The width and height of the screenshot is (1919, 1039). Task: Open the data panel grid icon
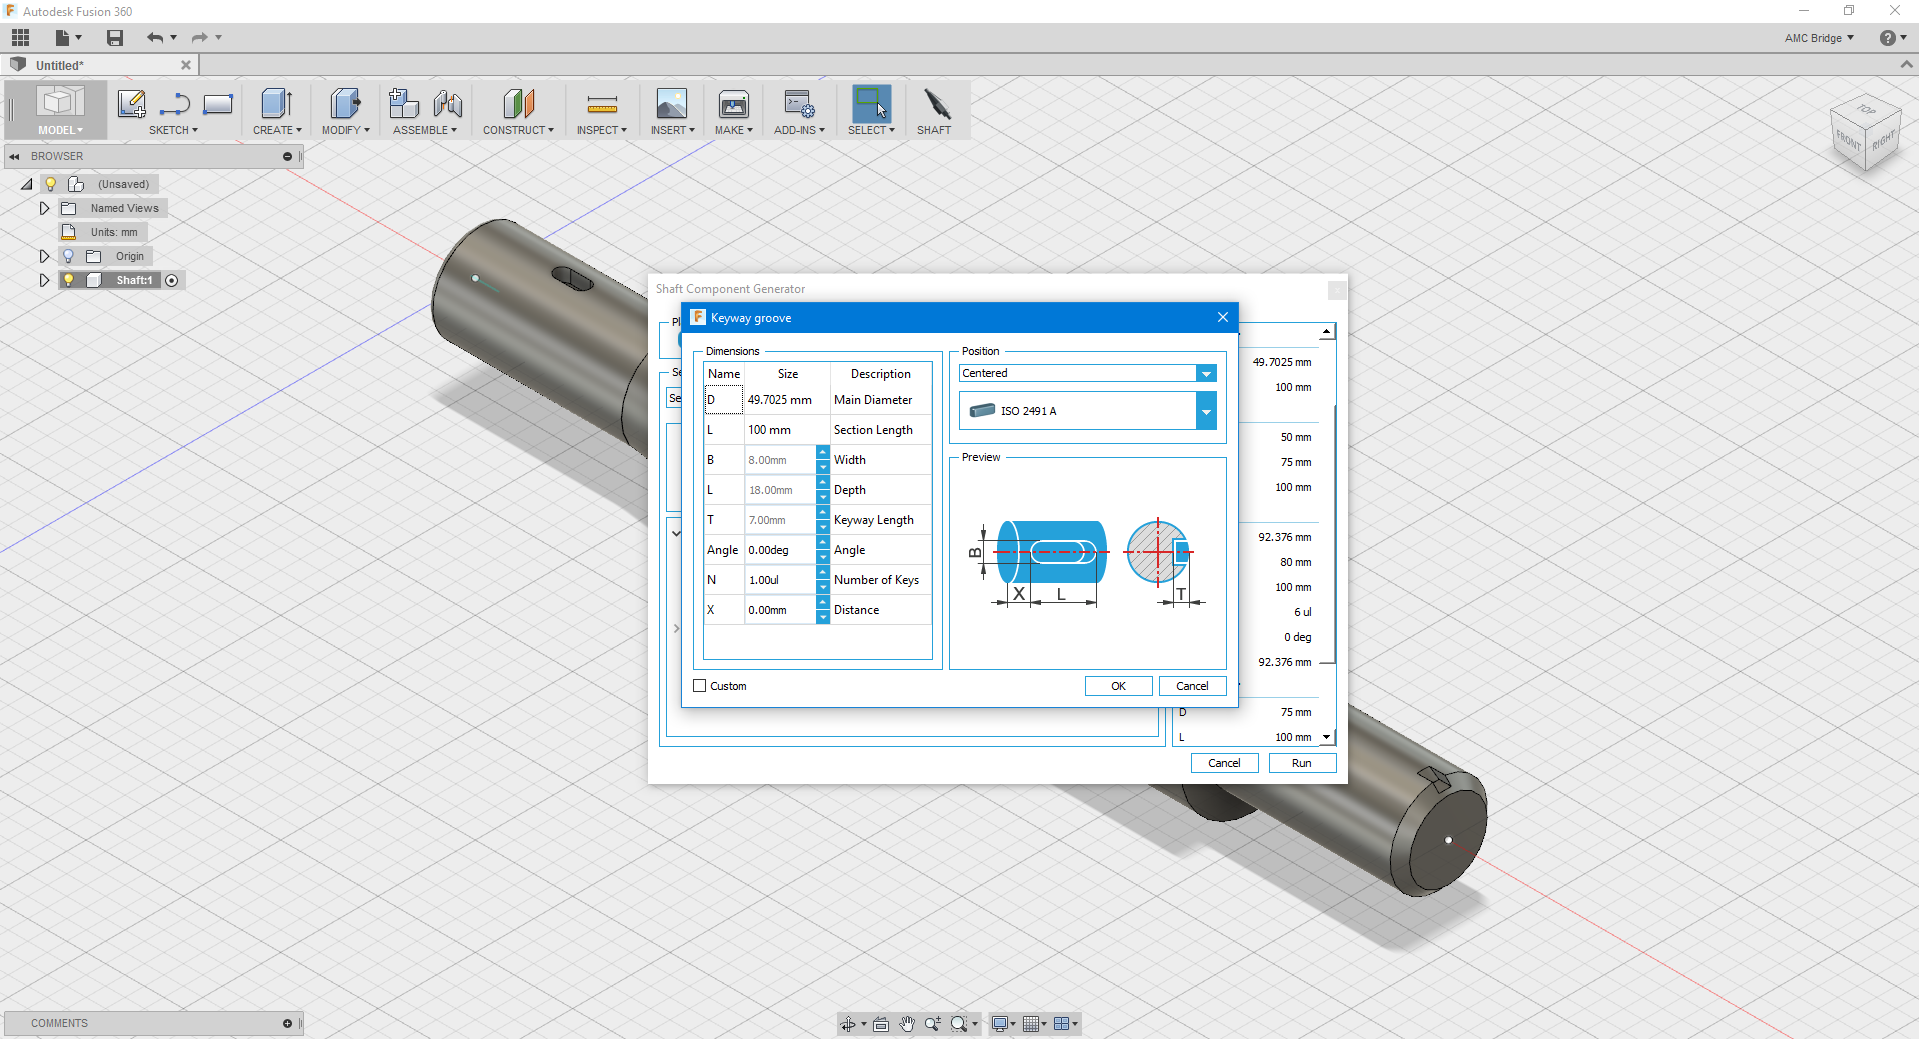point(21,38)
